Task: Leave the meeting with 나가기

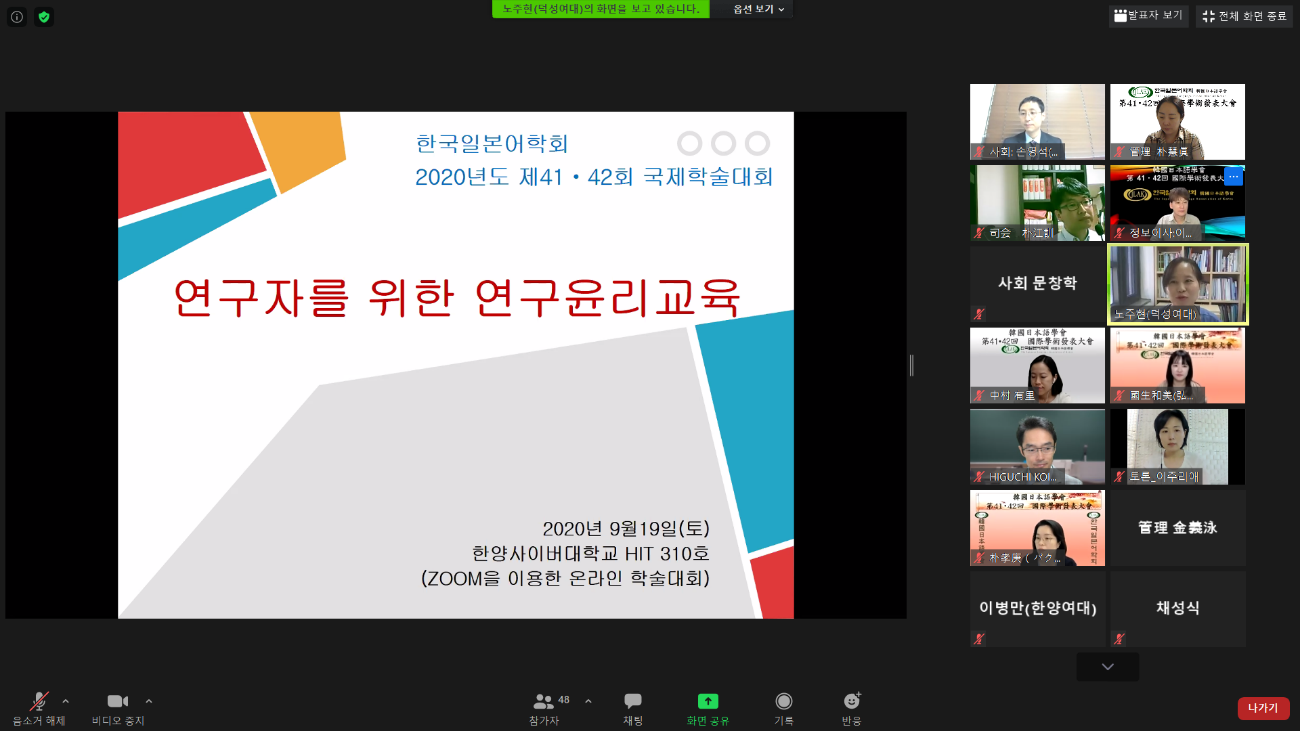Action: tap(1263, 708)
